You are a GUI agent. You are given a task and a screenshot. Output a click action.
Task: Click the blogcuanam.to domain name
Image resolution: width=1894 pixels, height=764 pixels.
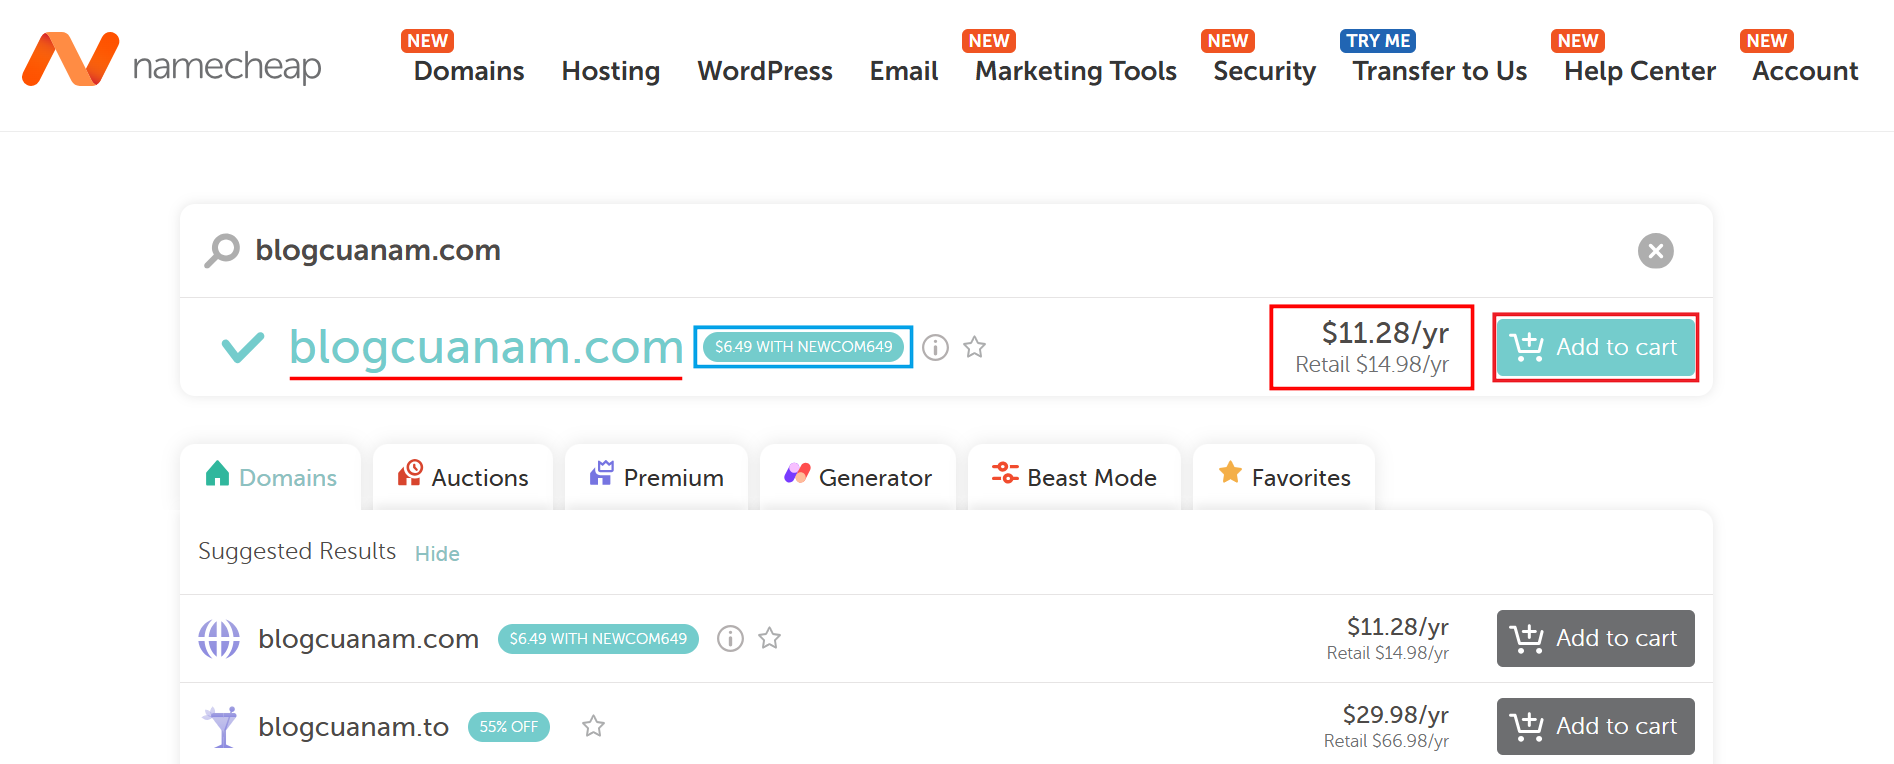353,727
